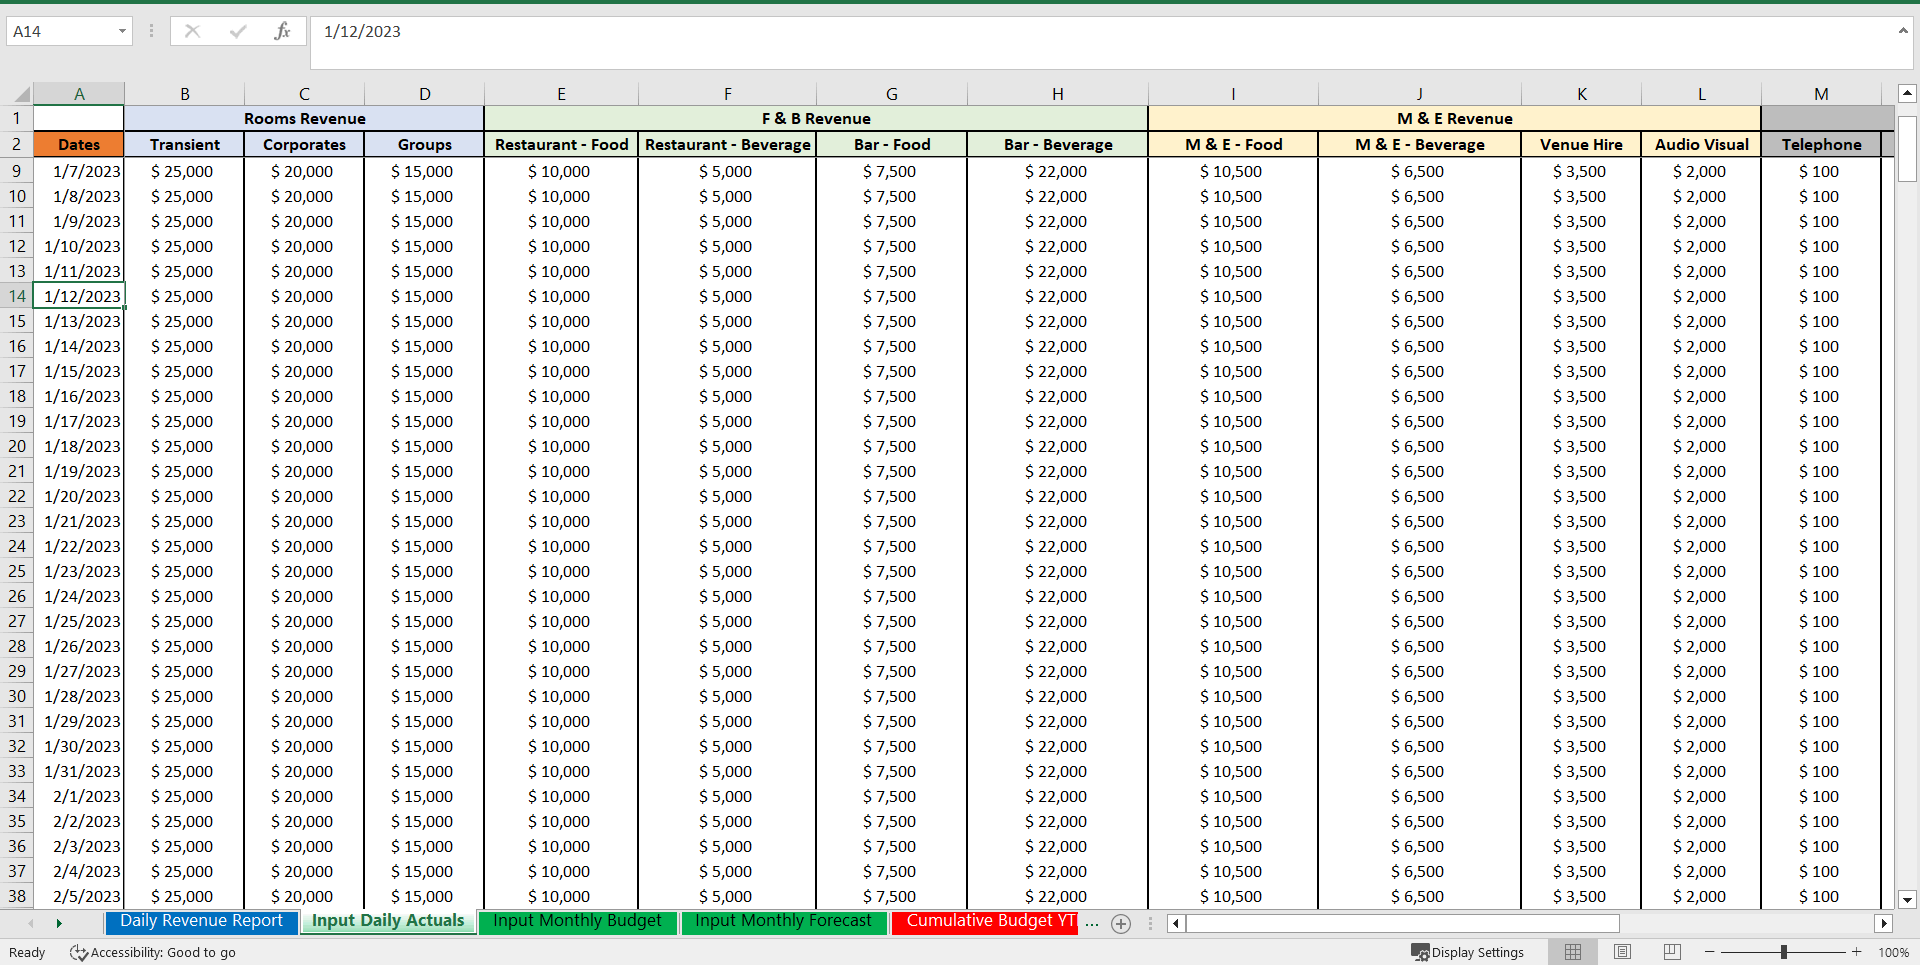Select column M header
Screen dimensions: 1920x968
[1821, 94]
